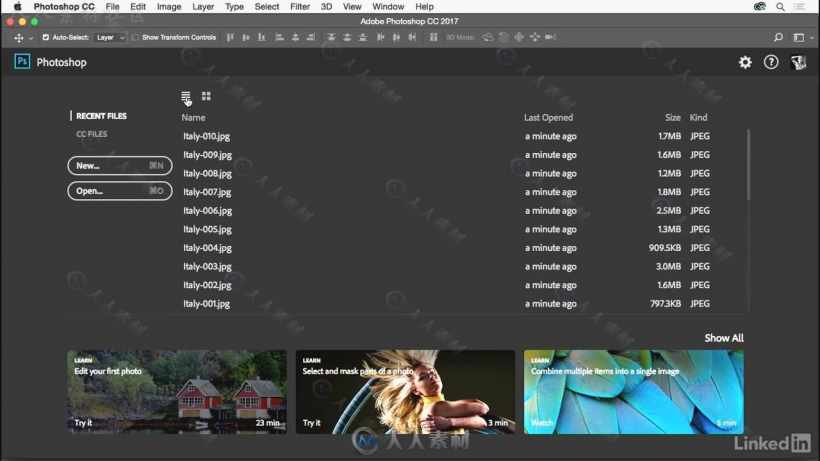
Task: Sort by Last Opened column header
Action: tap(549, 118)
